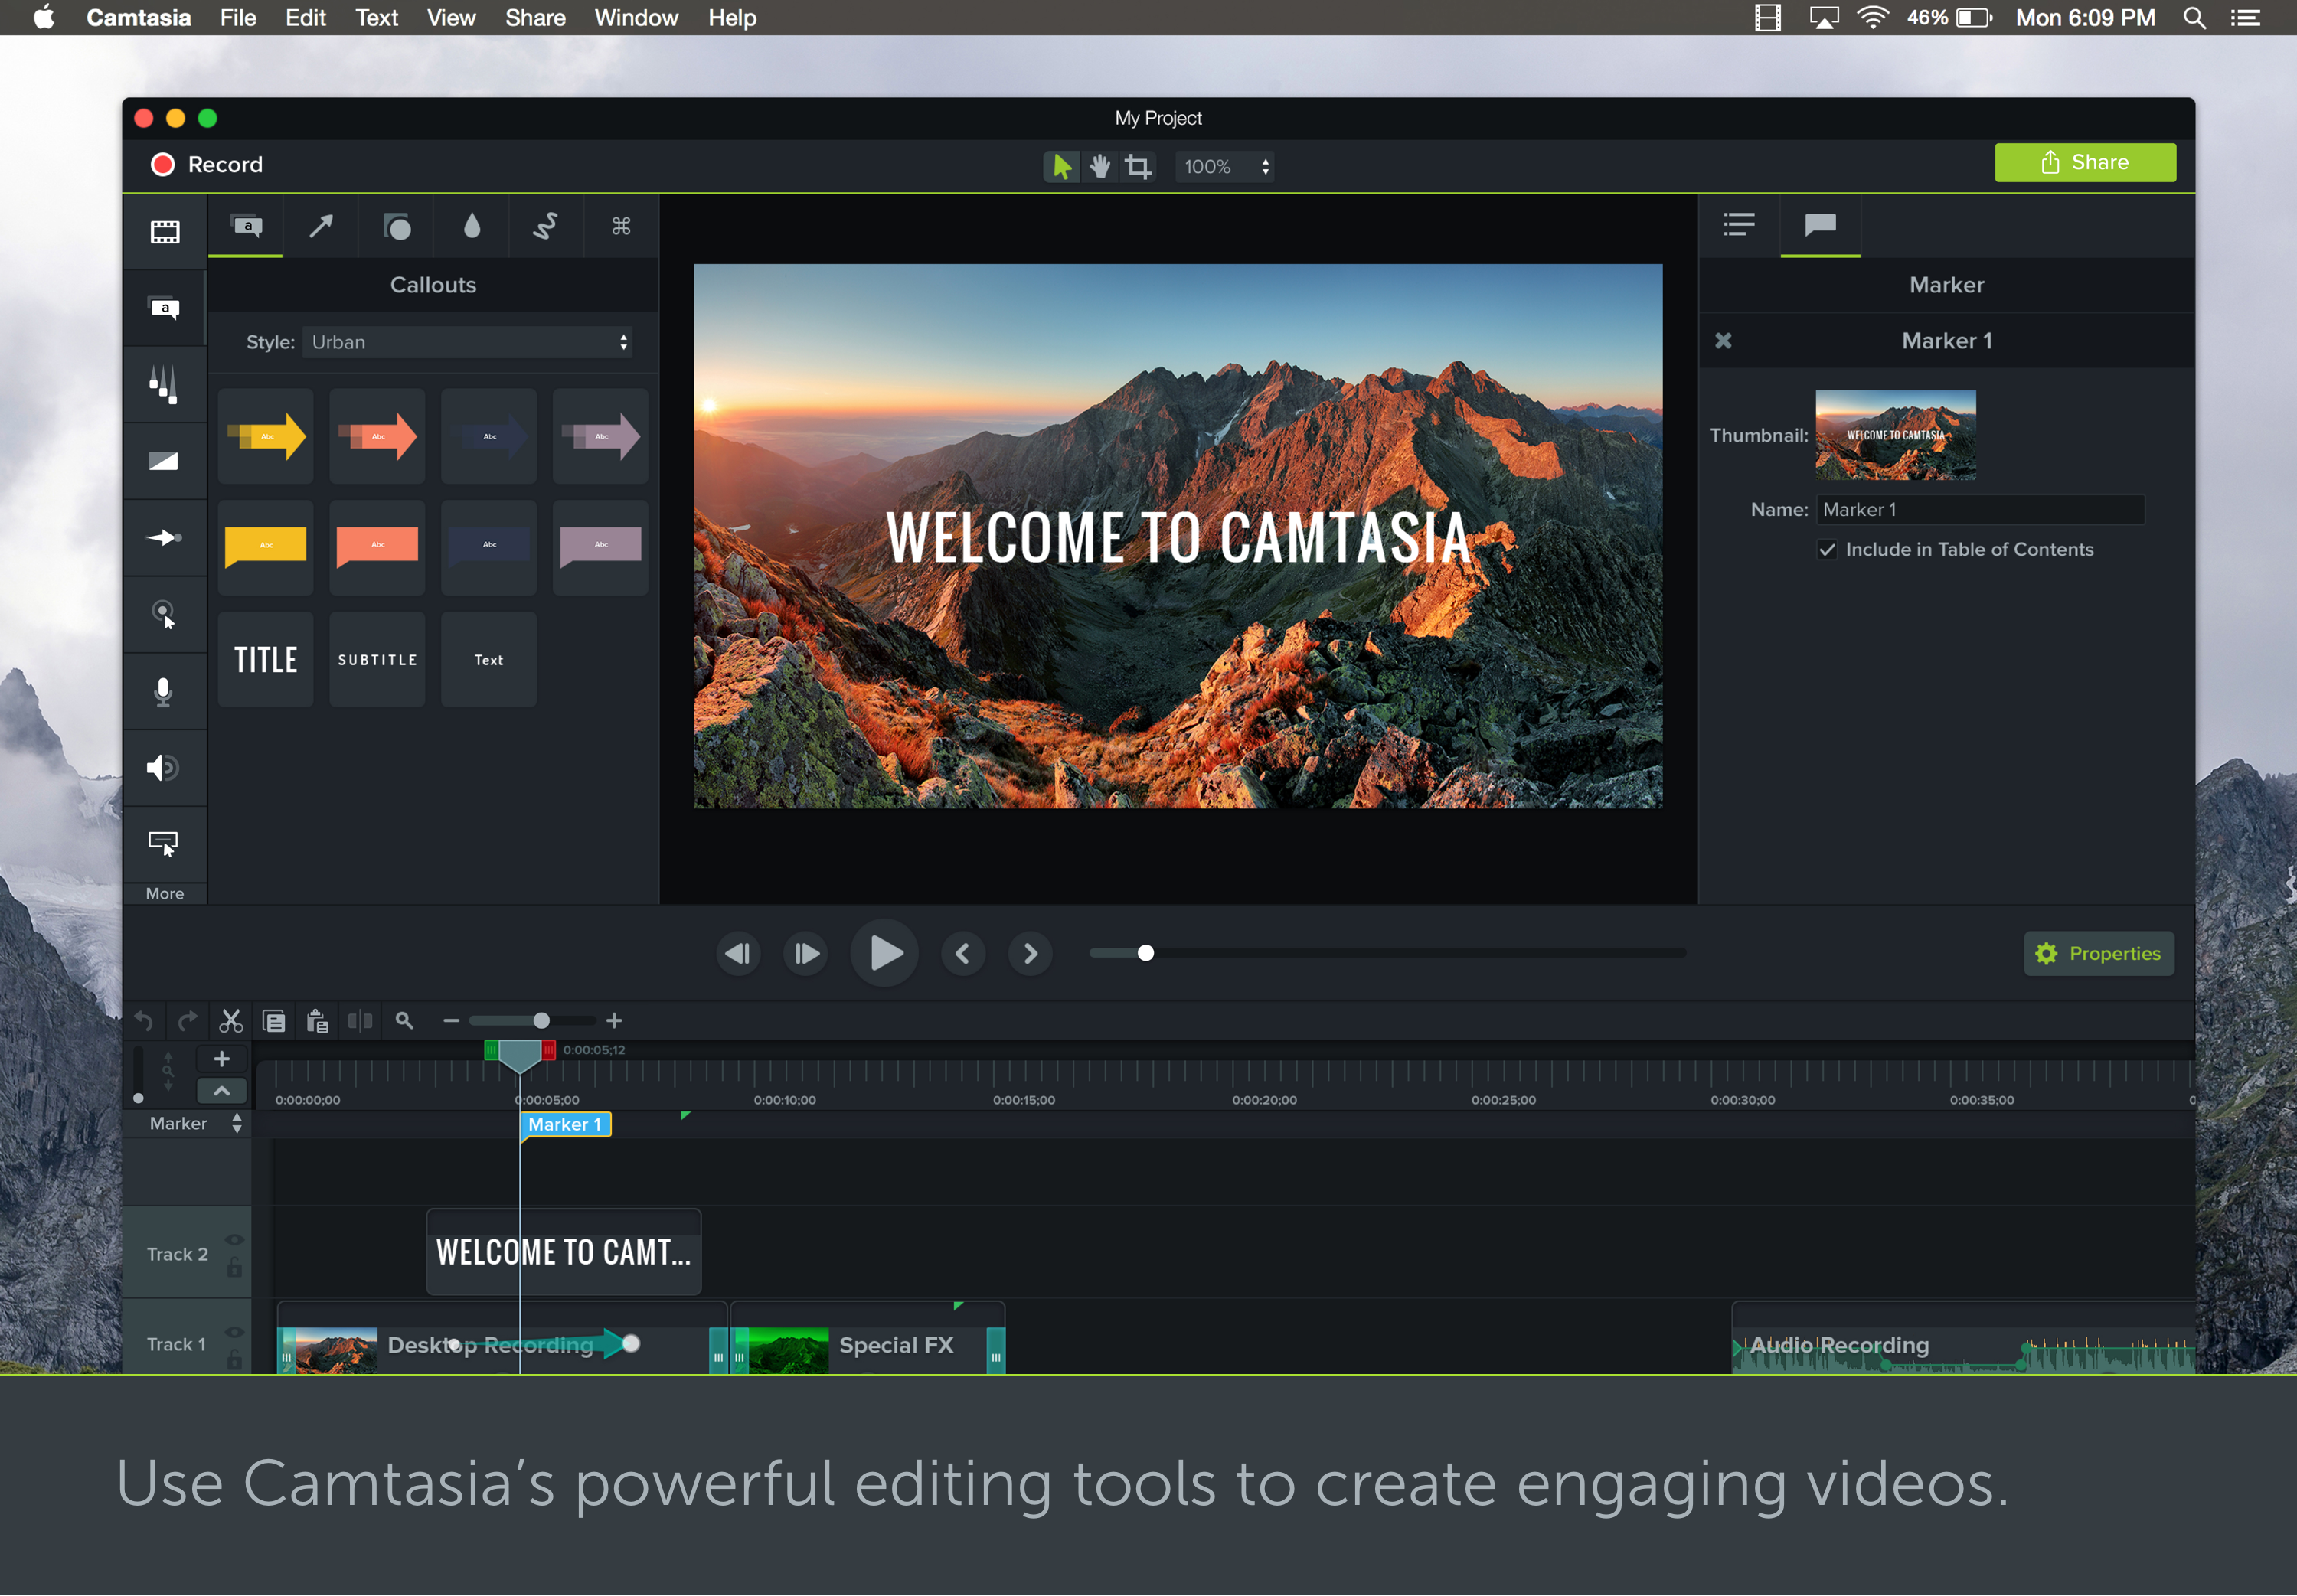
Task: Select the hand pan tool
Action: (x=1100, y=166)
